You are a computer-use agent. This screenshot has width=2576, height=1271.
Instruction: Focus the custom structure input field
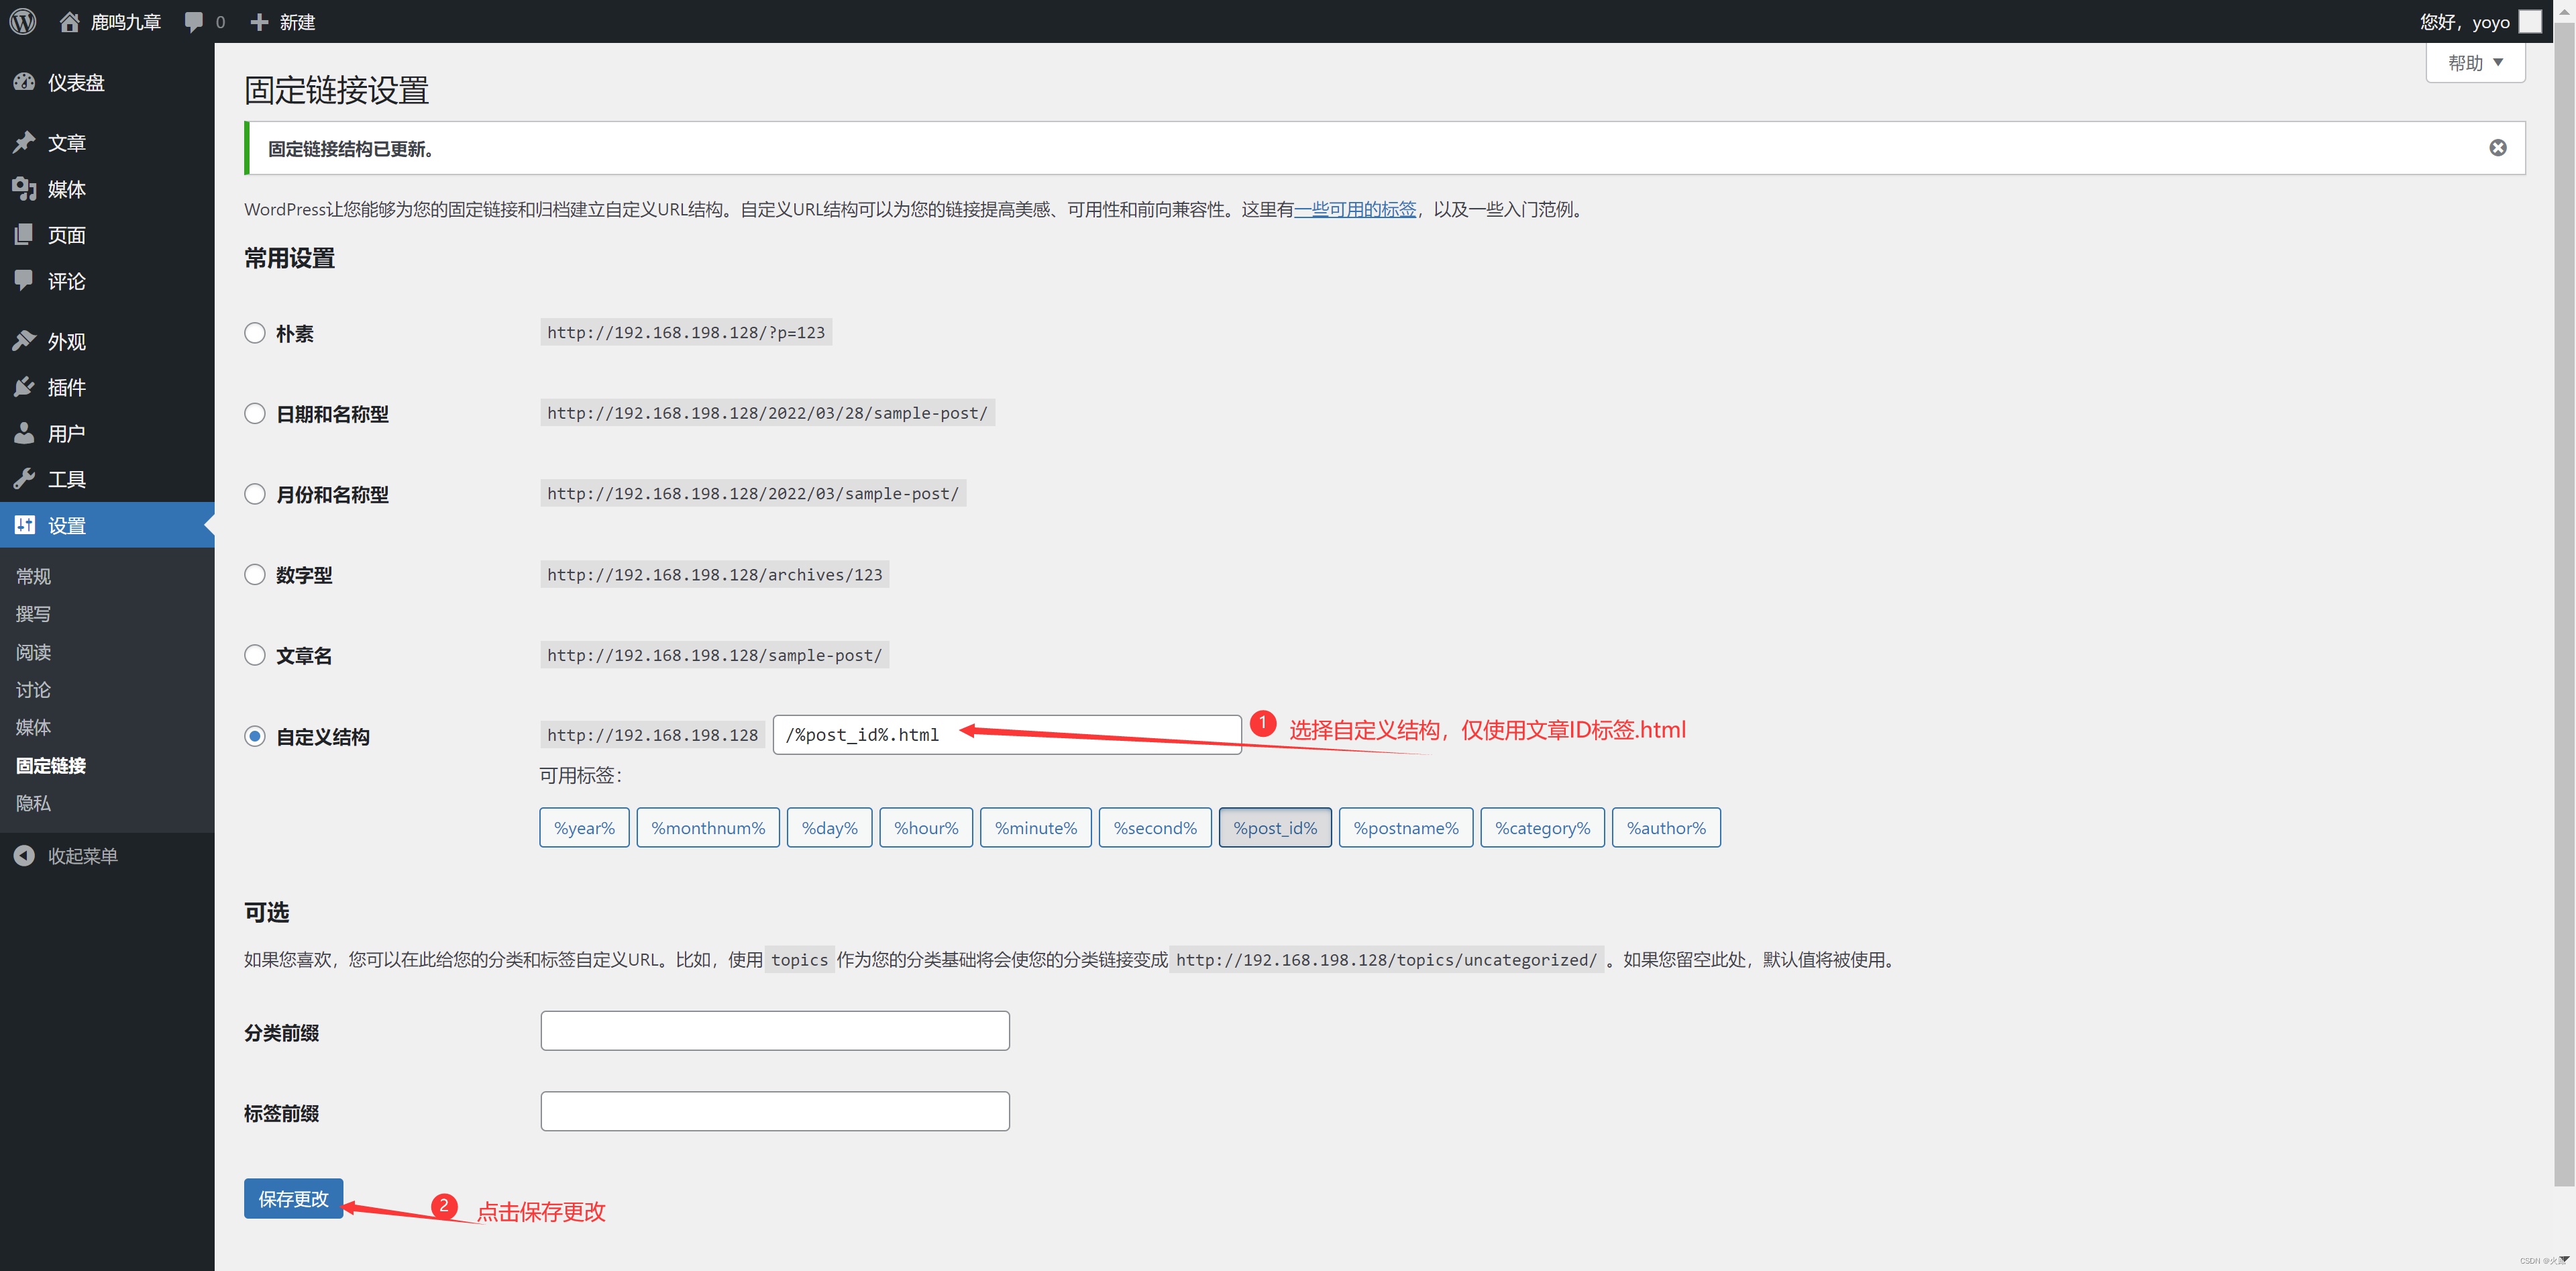click(1007, 734)
